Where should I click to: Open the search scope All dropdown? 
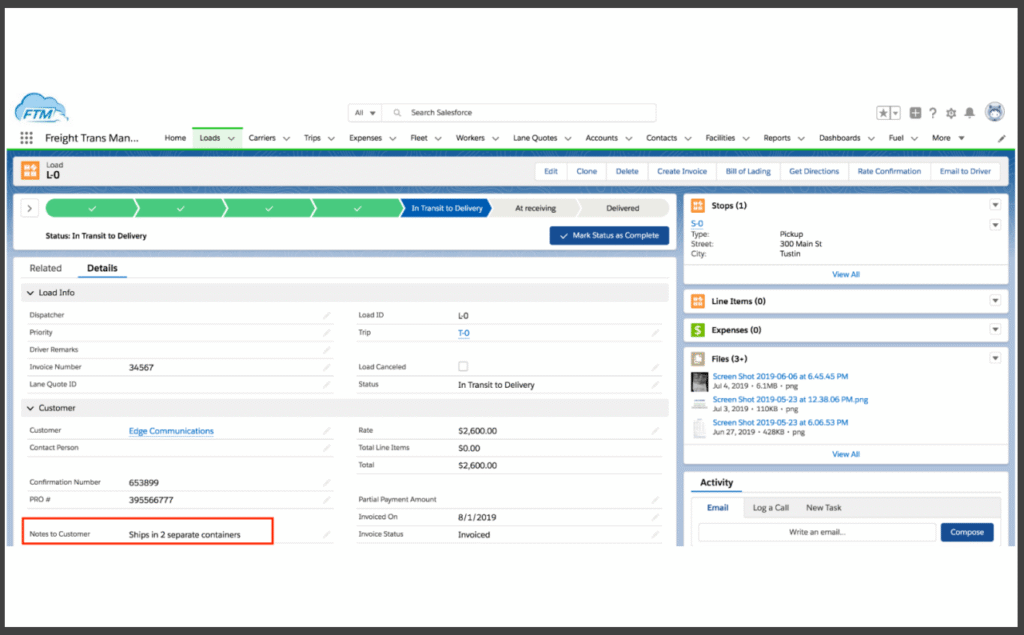coord(366,113)
